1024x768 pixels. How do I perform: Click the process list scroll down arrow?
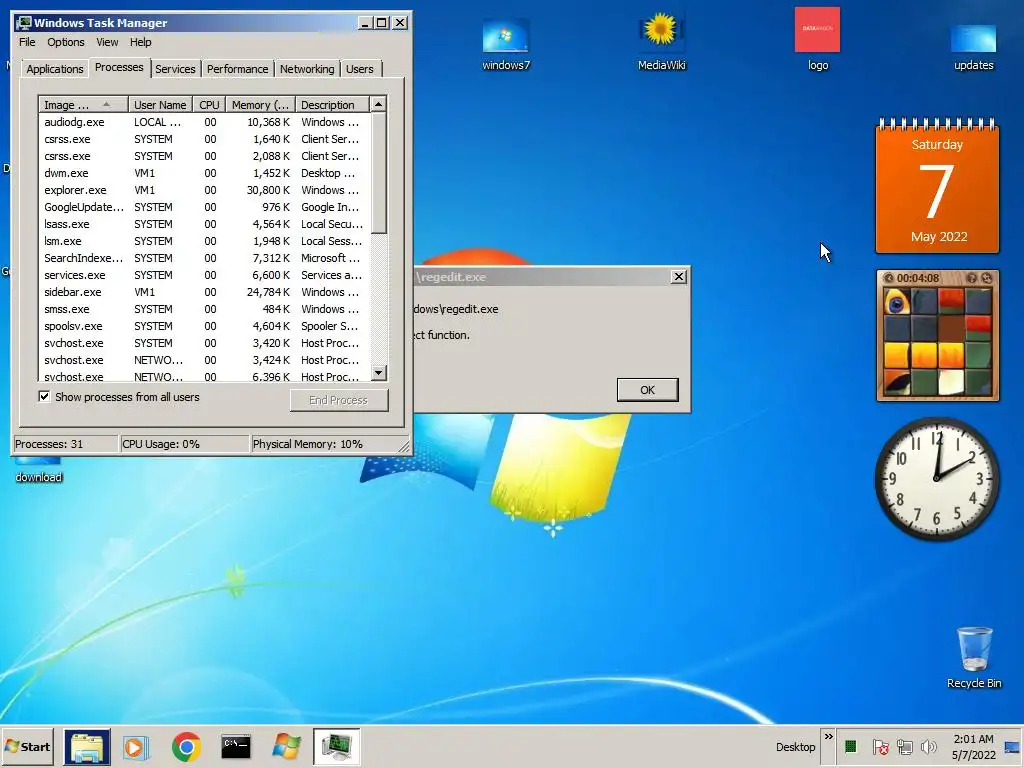(x=379, y=373)
